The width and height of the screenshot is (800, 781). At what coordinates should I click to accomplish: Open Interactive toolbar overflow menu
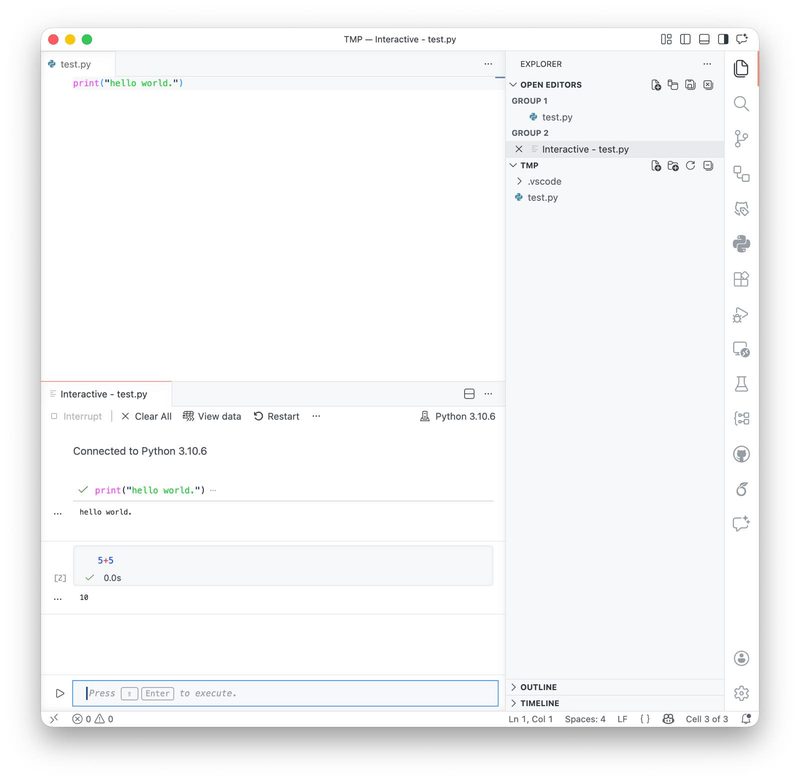[x=316, y=416]
